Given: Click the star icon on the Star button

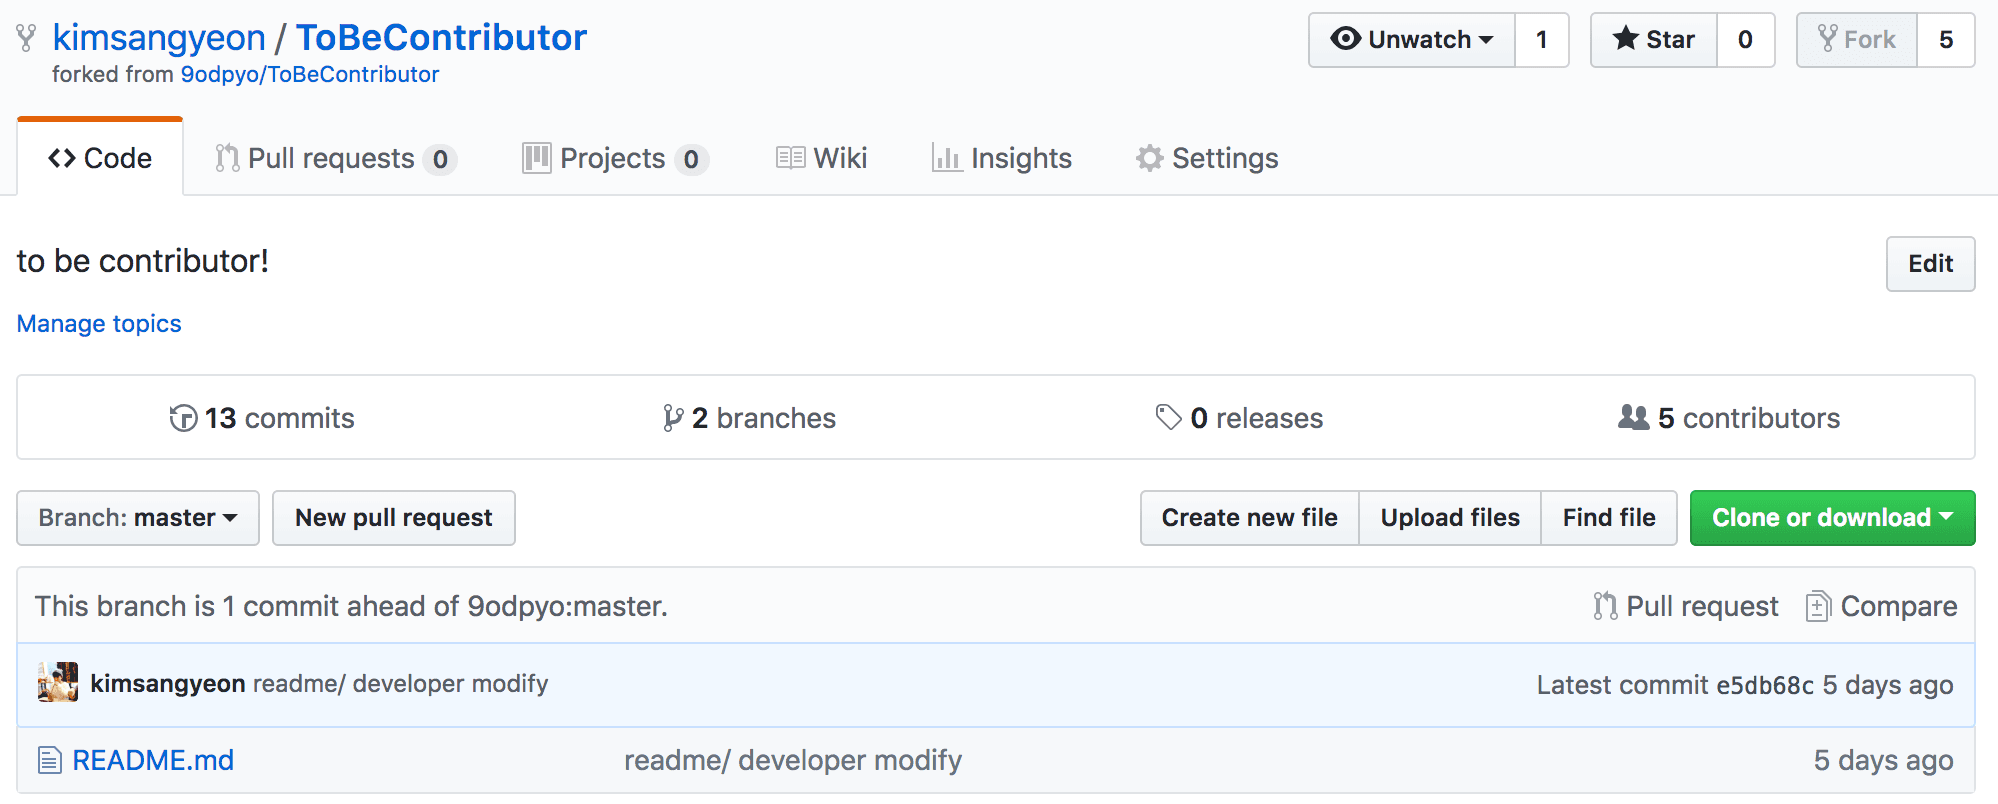Looking at the screenshot, I should pos(1626,39).
